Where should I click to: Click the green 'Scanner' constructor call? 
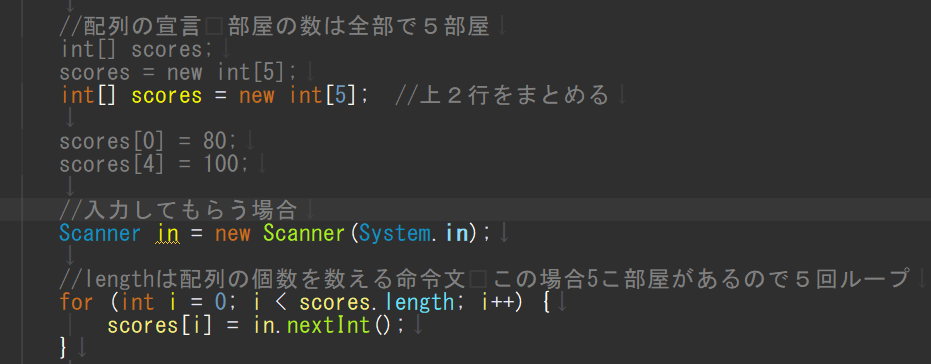[304, 233]
